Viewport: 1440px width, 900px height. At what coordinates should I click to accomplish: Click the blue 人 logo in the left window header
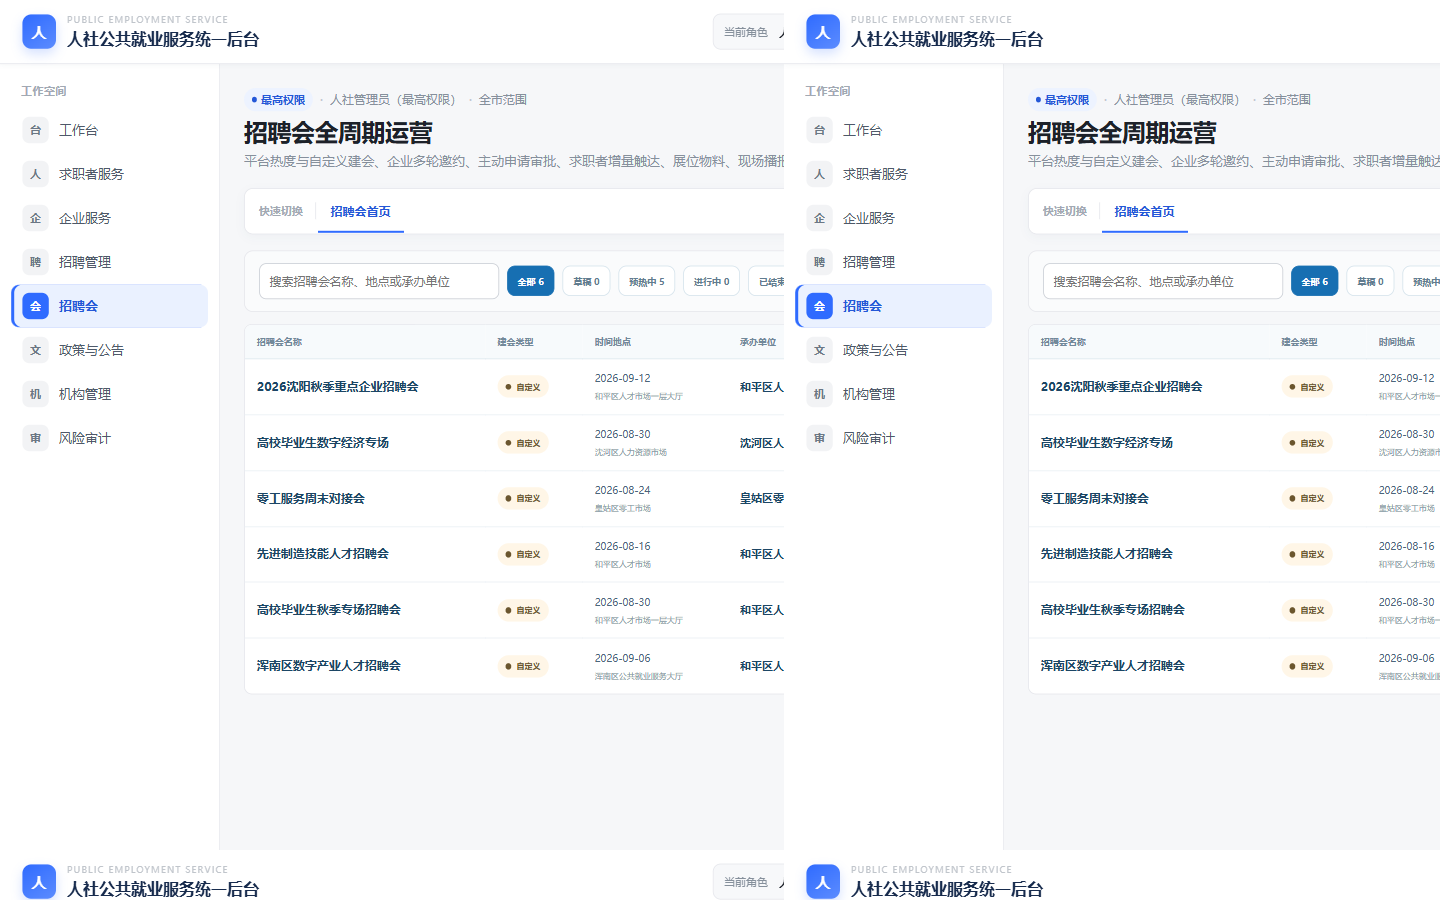[39, 32]
